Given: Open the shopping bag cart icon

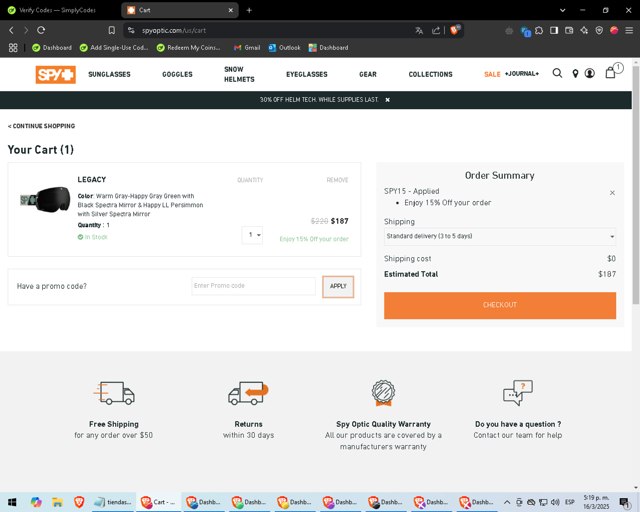Looking at the screenshot, I should [x=610, y=73].
